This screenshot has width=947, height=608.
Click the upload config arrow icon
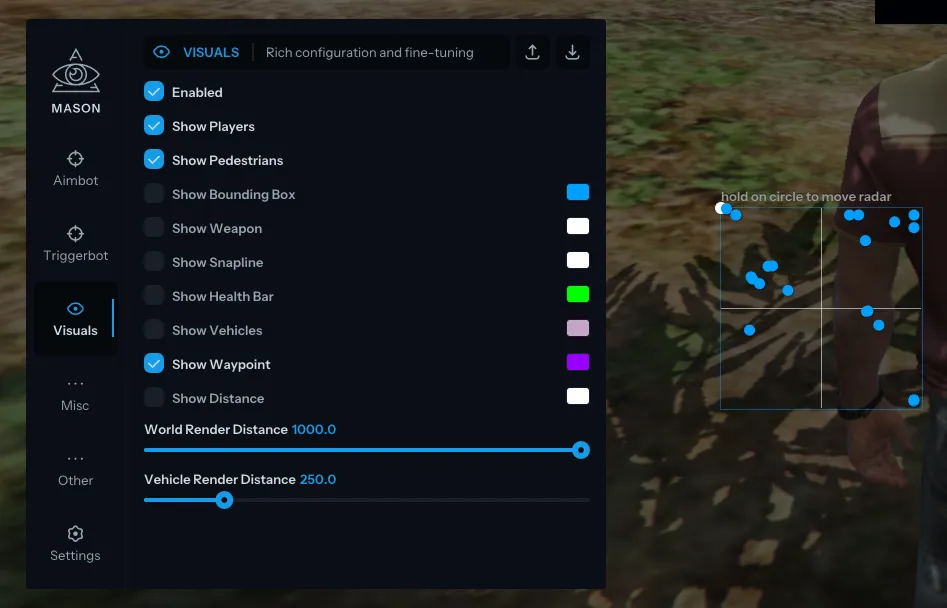click(x=532, y=53)
